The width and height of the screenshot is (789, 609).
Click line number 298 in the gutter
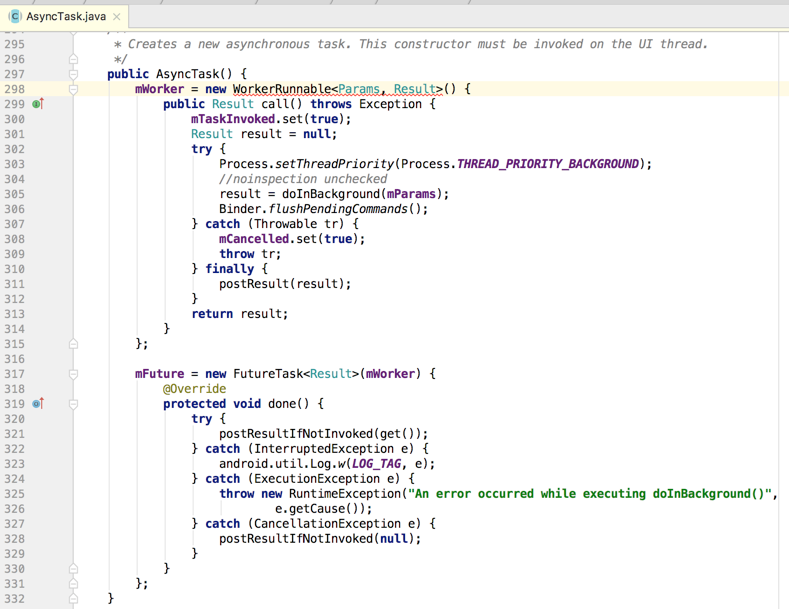pos(15,89)
